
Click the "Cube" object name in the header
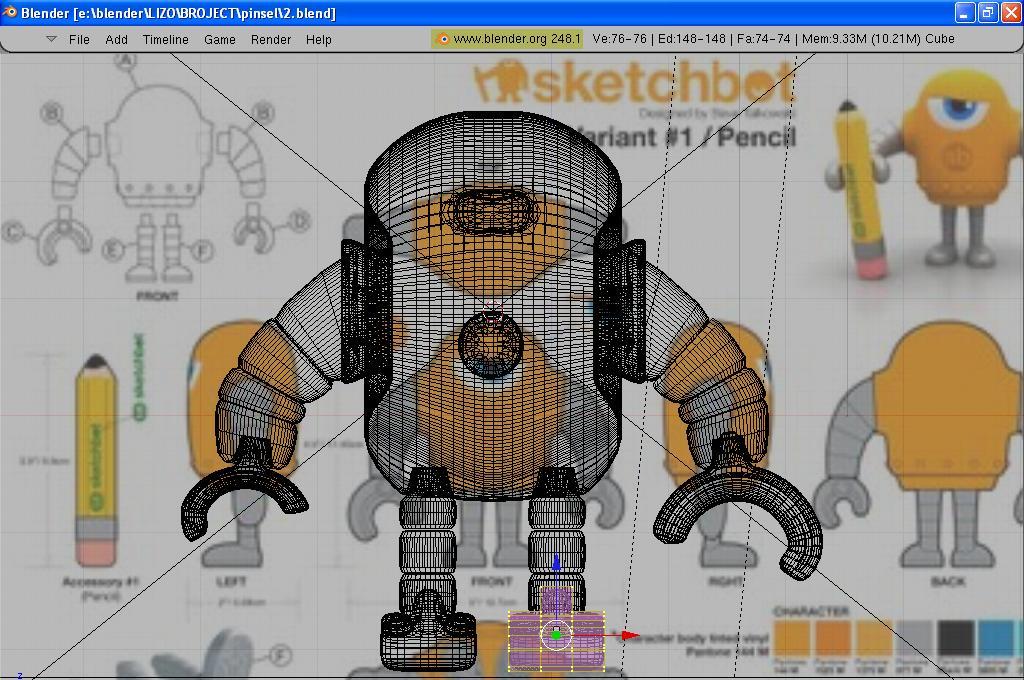point(940,39)
